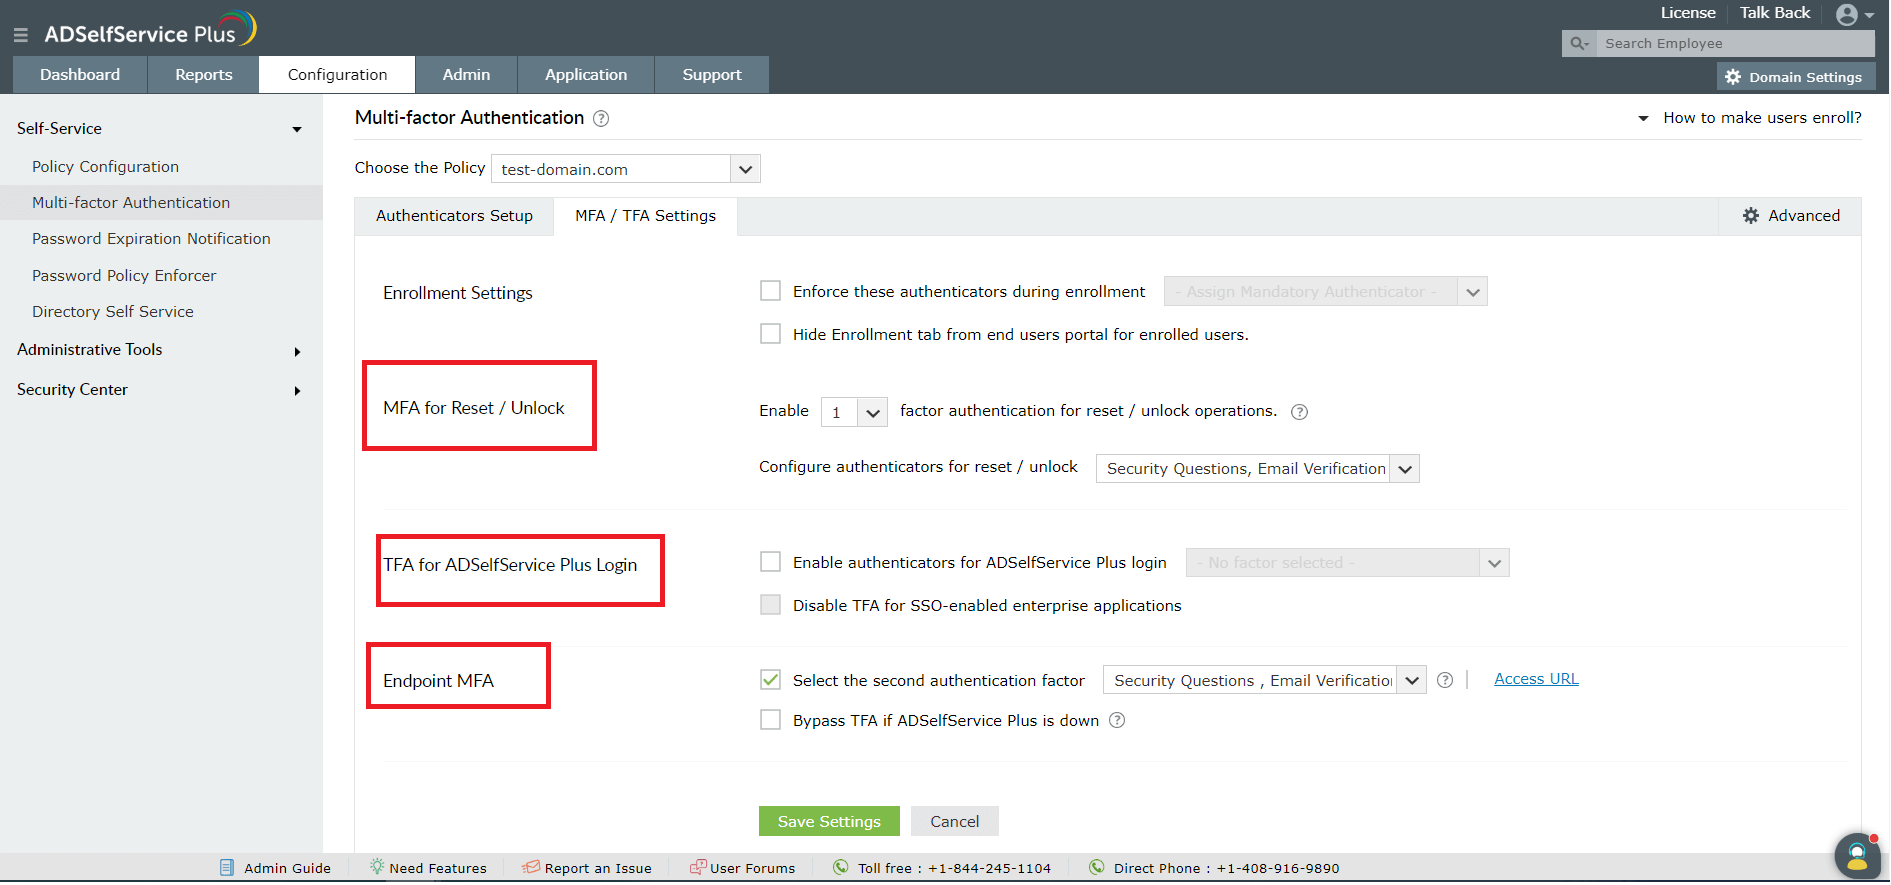Click the Save Settings button

click(x=829, y=821)
